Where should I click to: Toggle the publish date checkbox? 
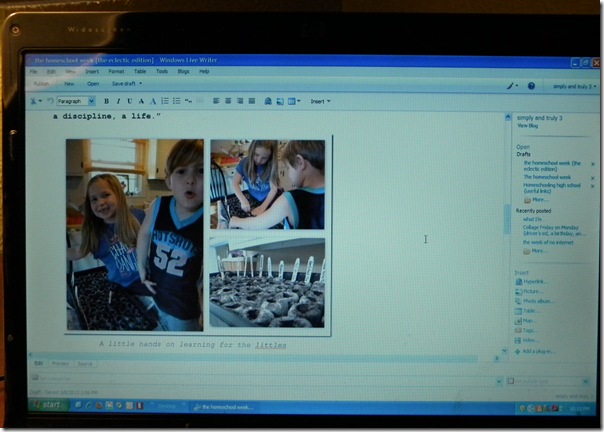click(511, 381)
